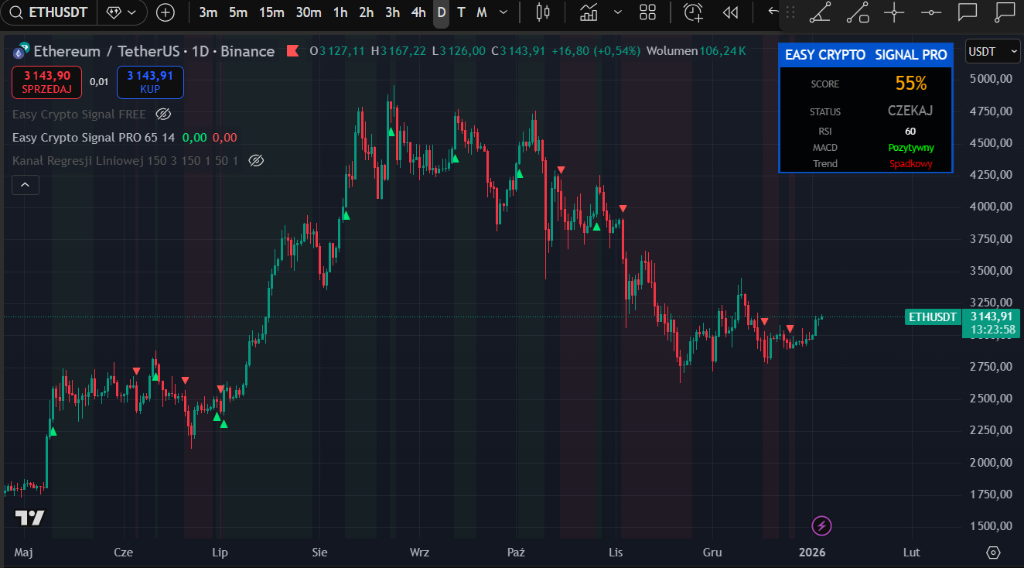This screenshot has height=568, width=1024.
Task: Click the 5 000,00 price axis label
Action: click(x=991, y=79)
